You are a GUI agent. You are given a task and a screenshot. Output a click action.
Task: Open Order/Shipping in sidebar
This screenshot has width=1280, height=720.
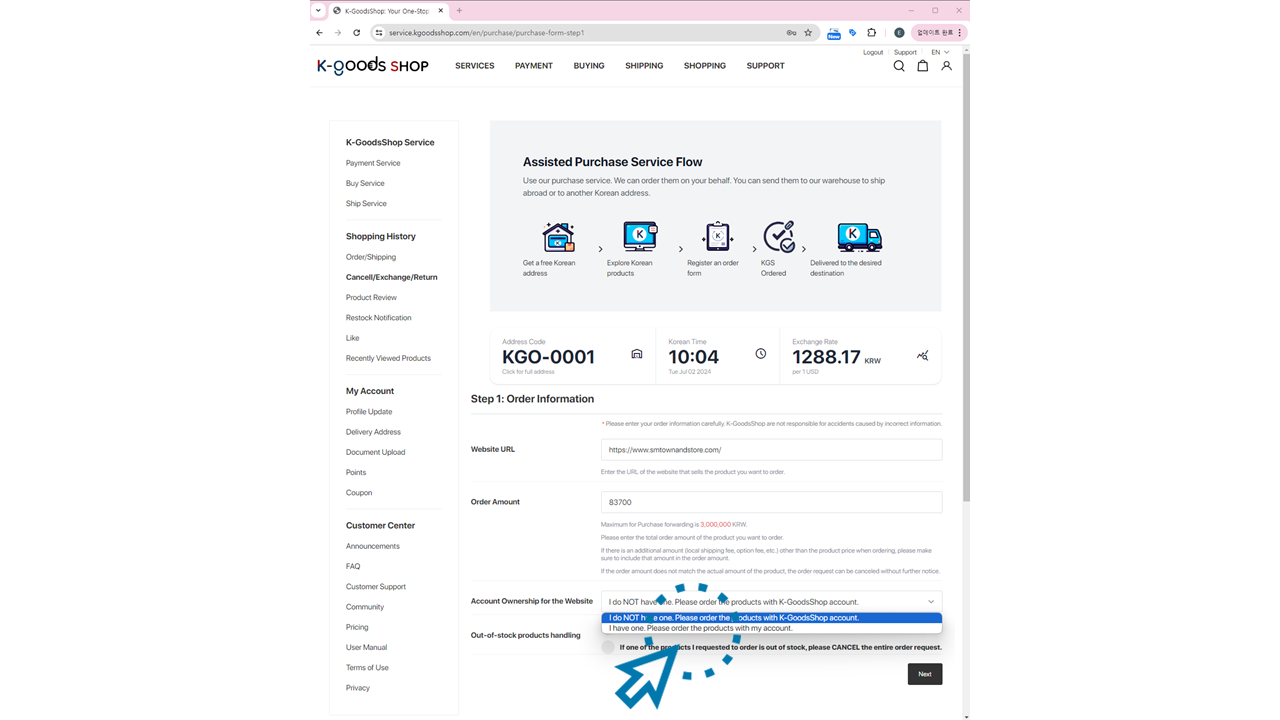click(x=371, y=257)
